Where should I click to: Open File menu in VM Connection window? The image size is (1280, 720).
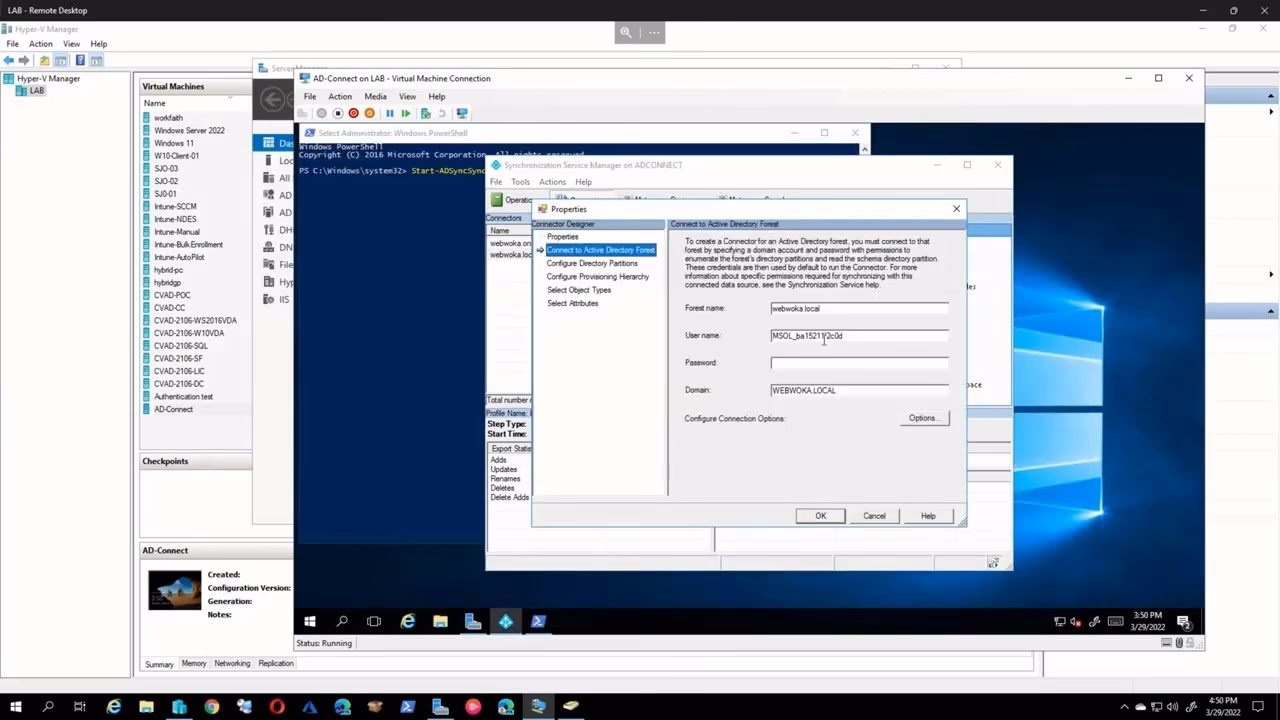pyautogui.click(x=310, y=97)
